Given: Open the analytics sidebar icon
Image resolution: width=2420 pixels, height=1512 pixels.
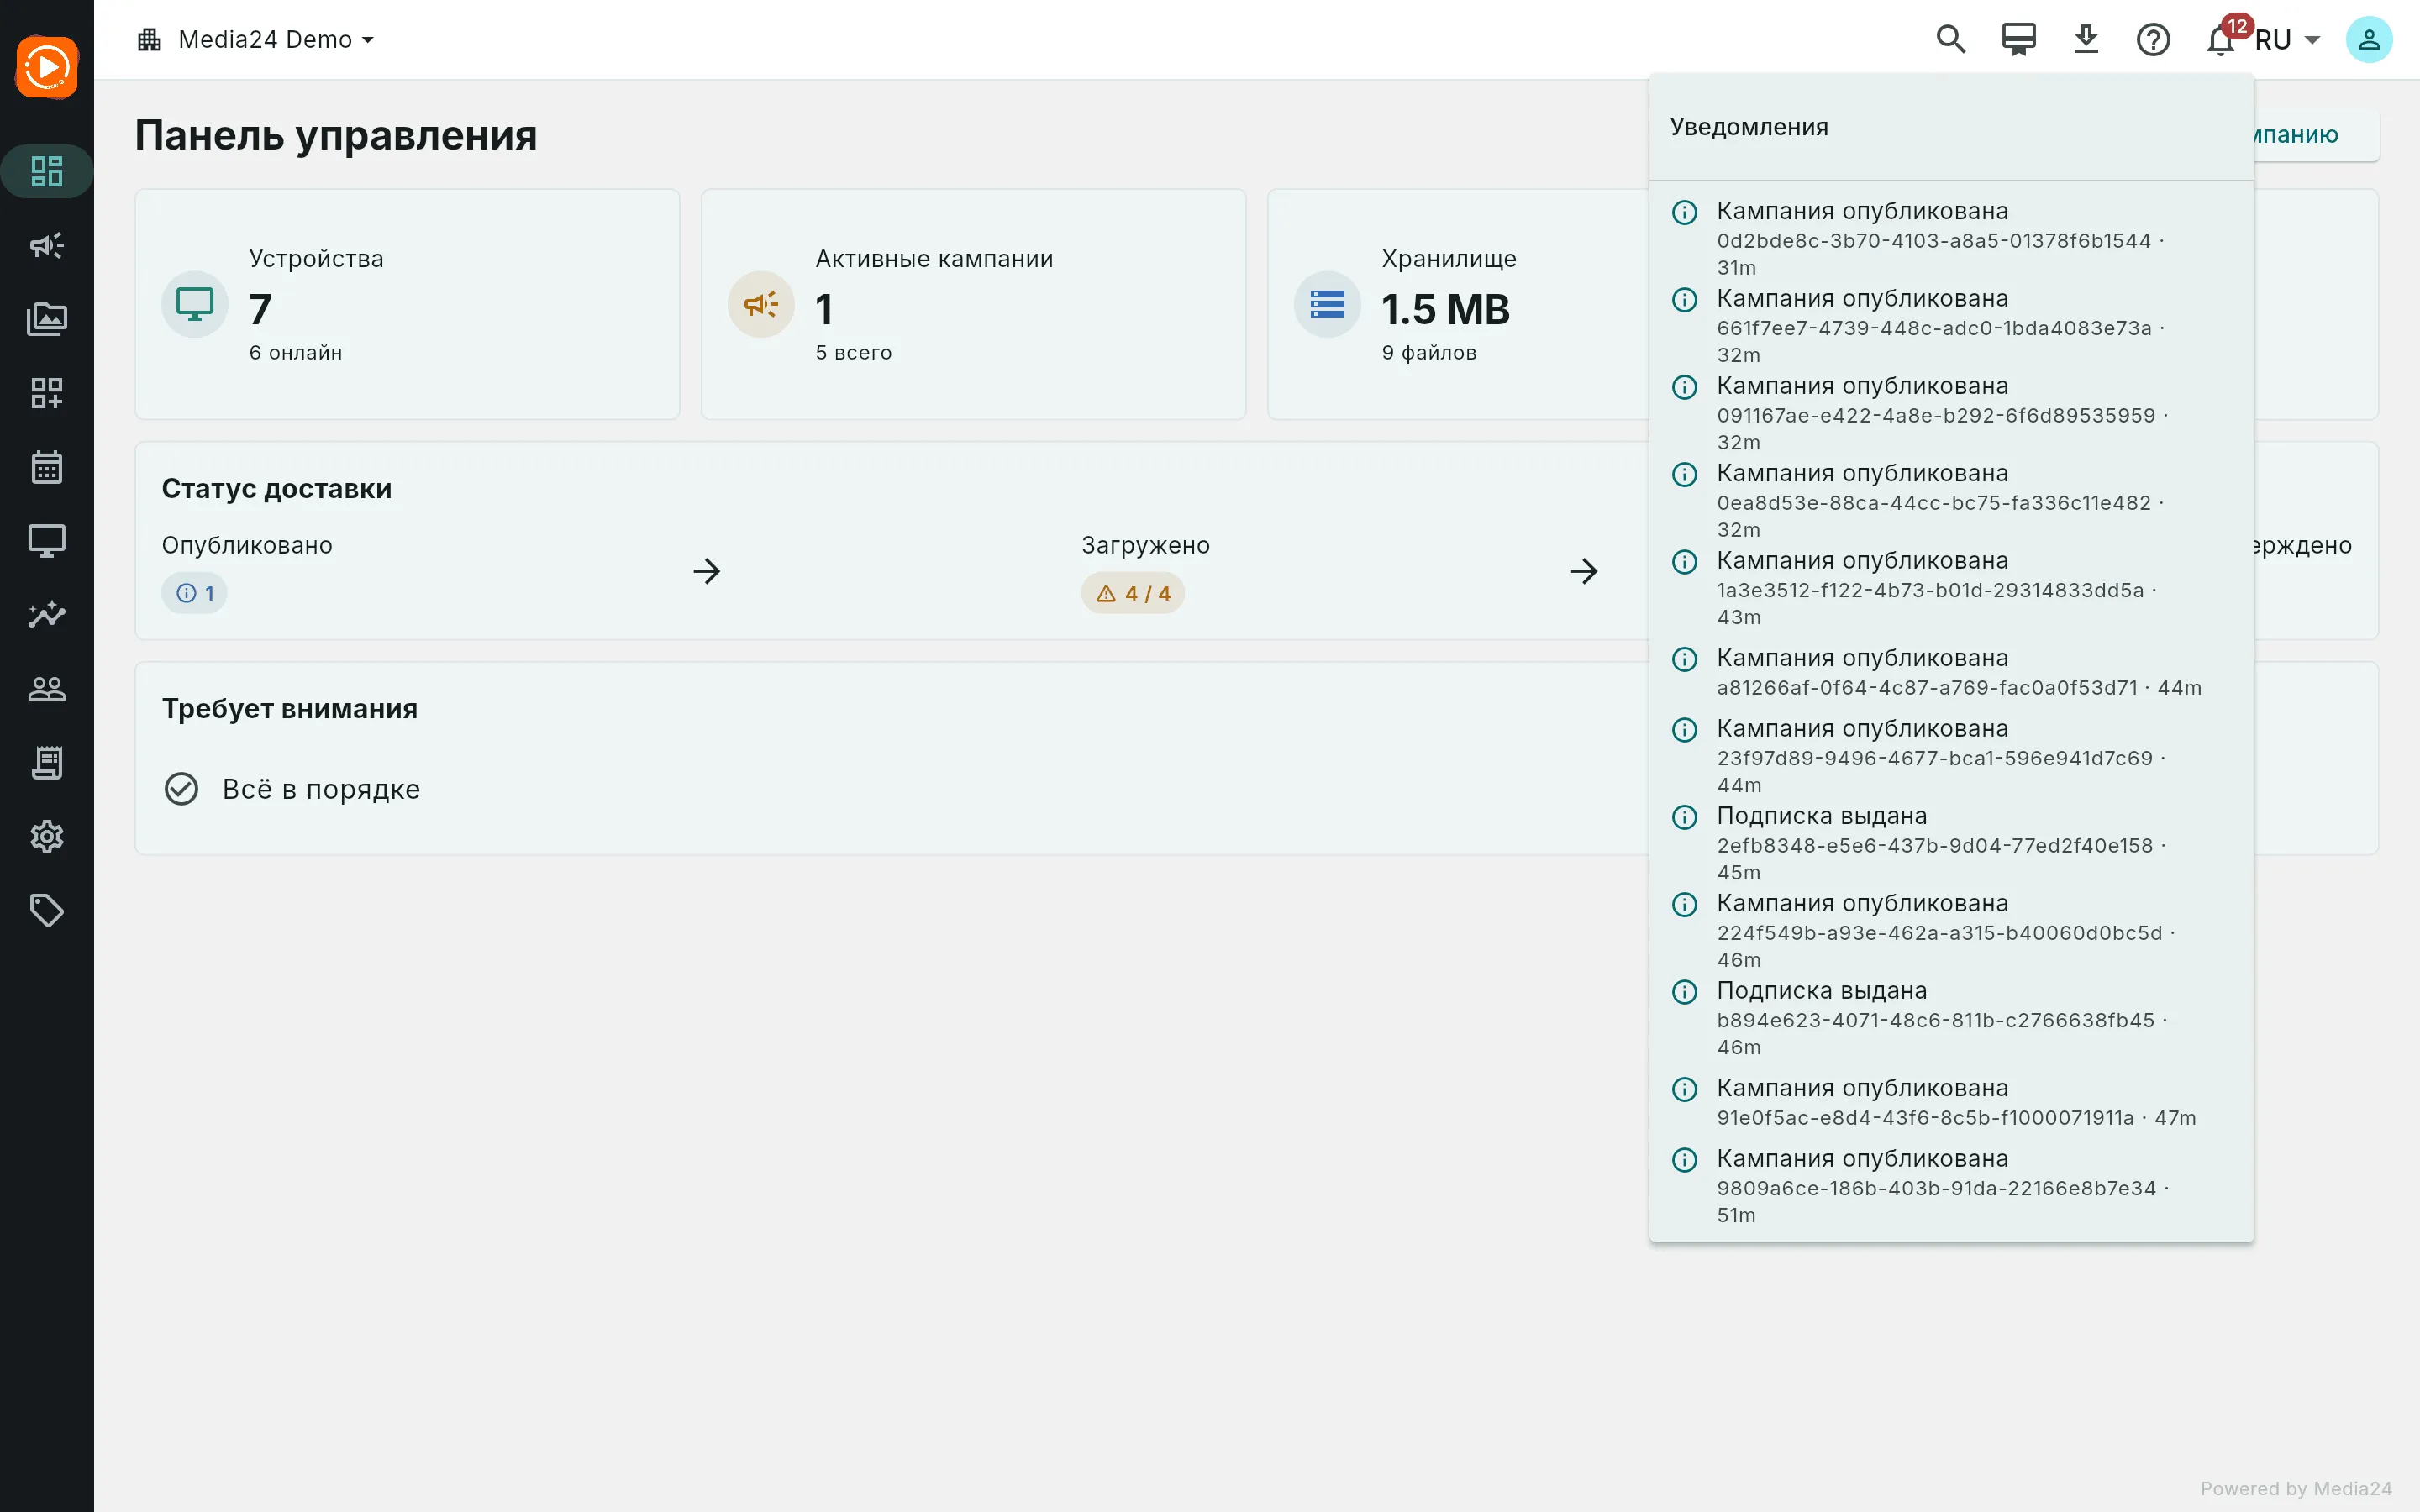Looking at the screenshot, I should point(47,614).
